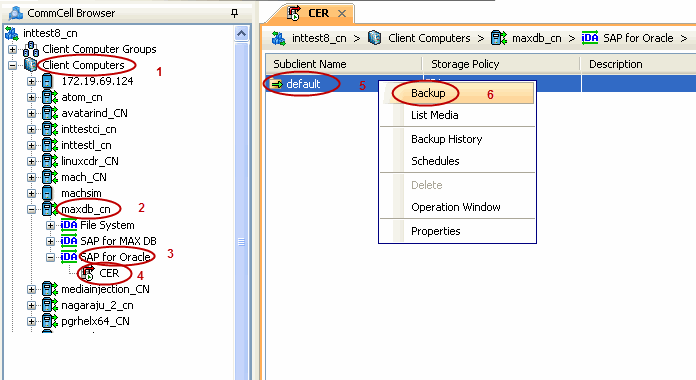Select linuxcdr_CN in the tree
Viewport: 696px width, 380px height.
[90, 161]
